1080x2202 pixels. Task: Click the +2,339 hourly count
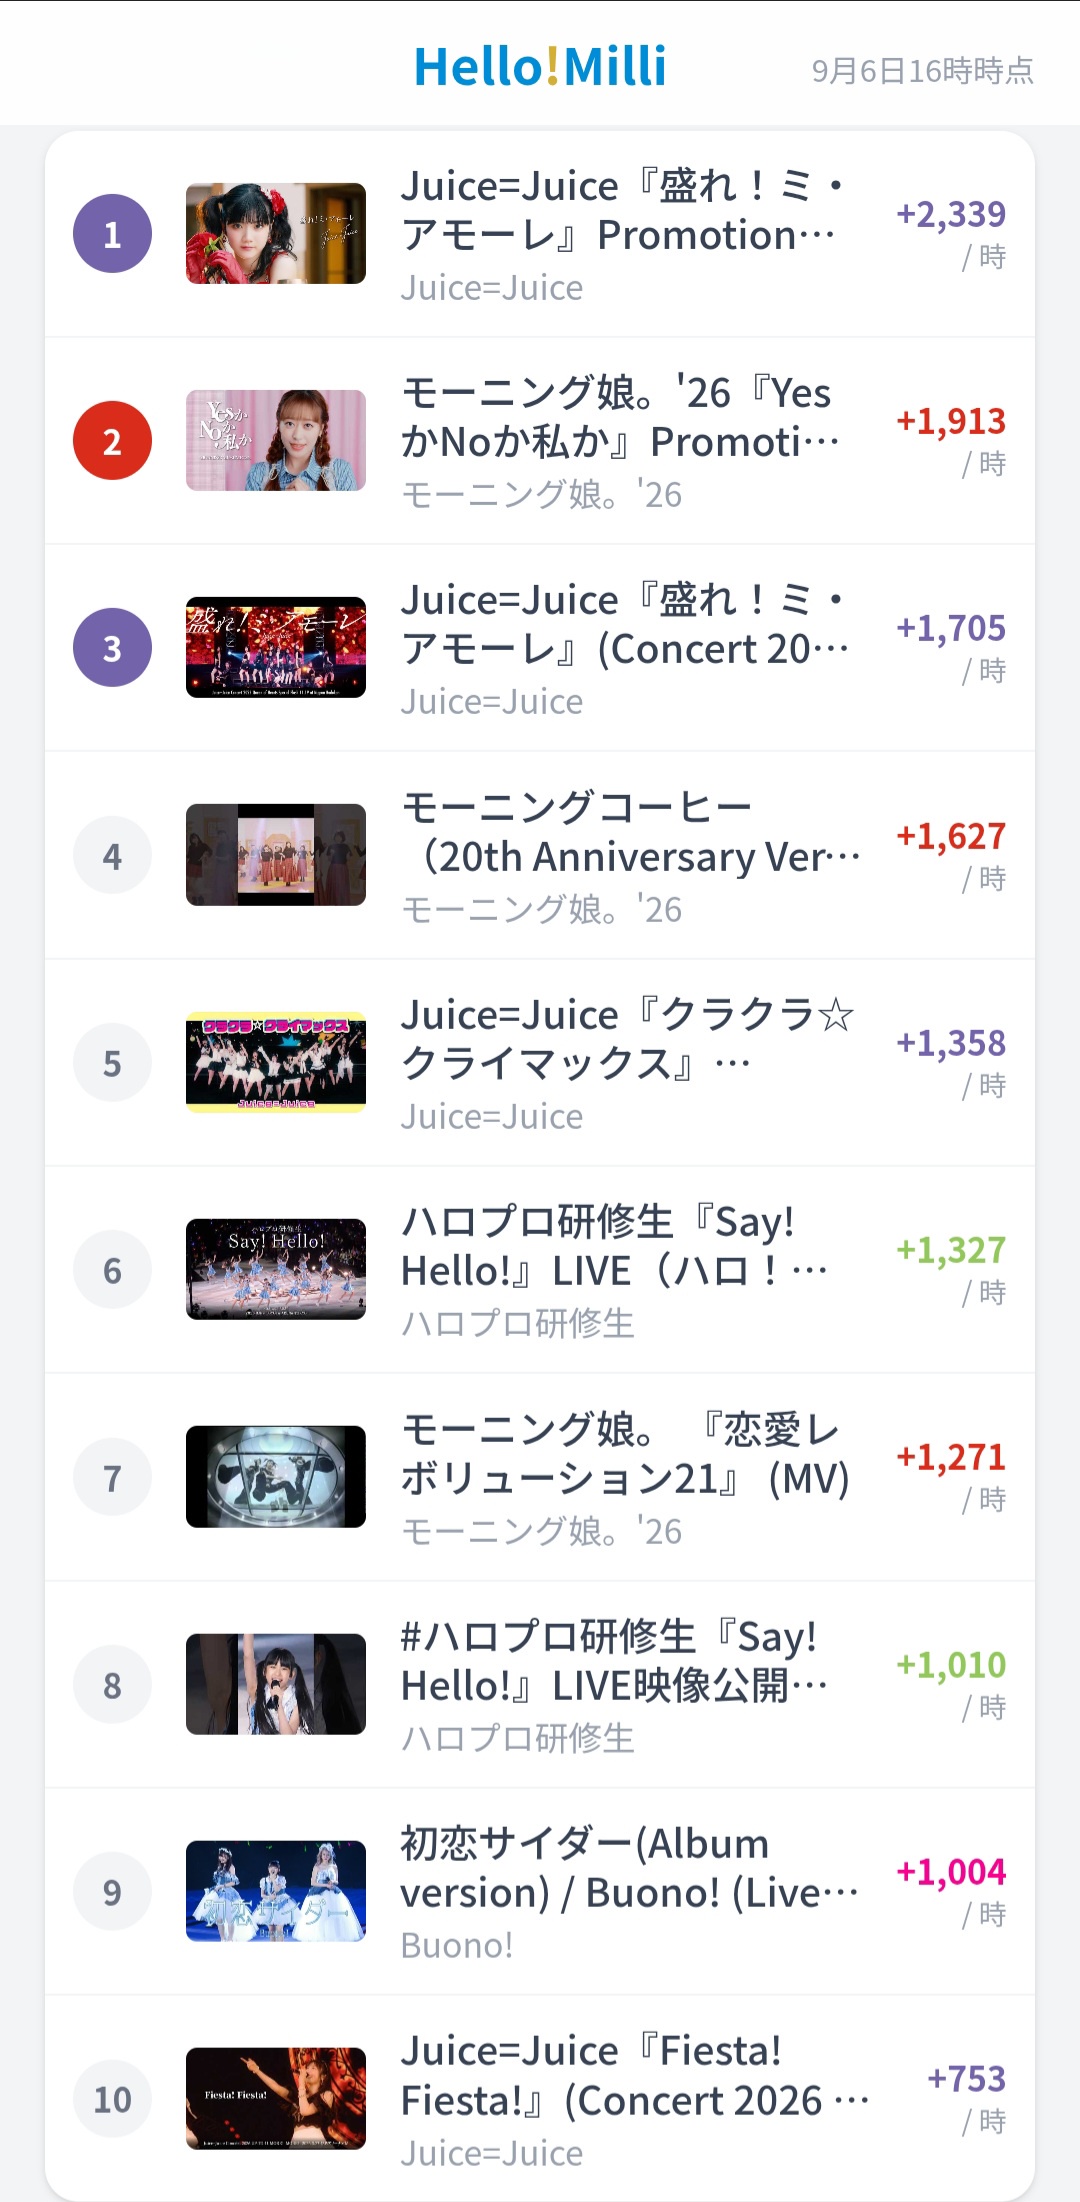pyautogui.click(x=951, y=214)
